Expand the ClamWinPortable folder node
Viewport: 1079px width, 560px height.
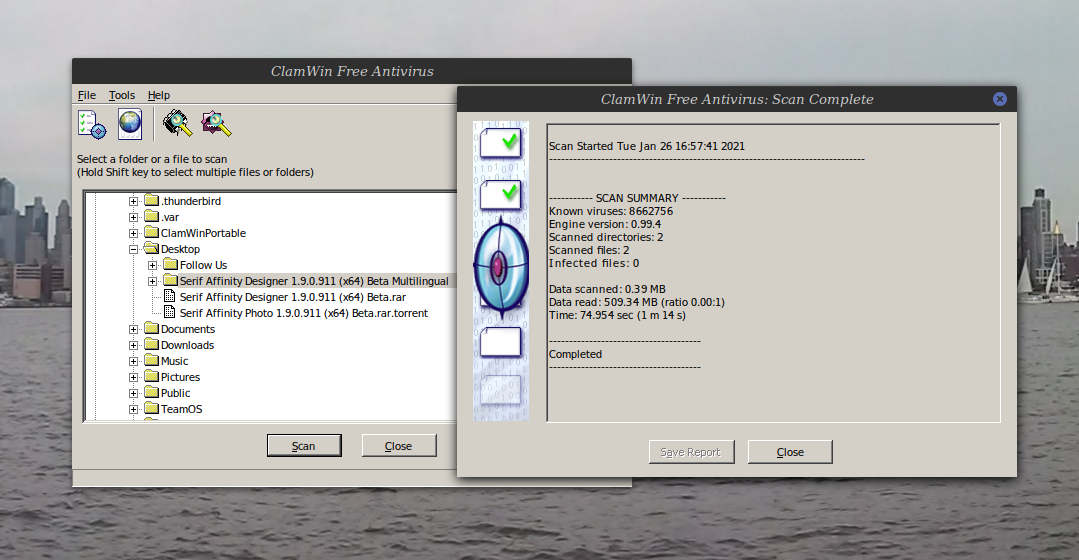[x=133, y=233]
